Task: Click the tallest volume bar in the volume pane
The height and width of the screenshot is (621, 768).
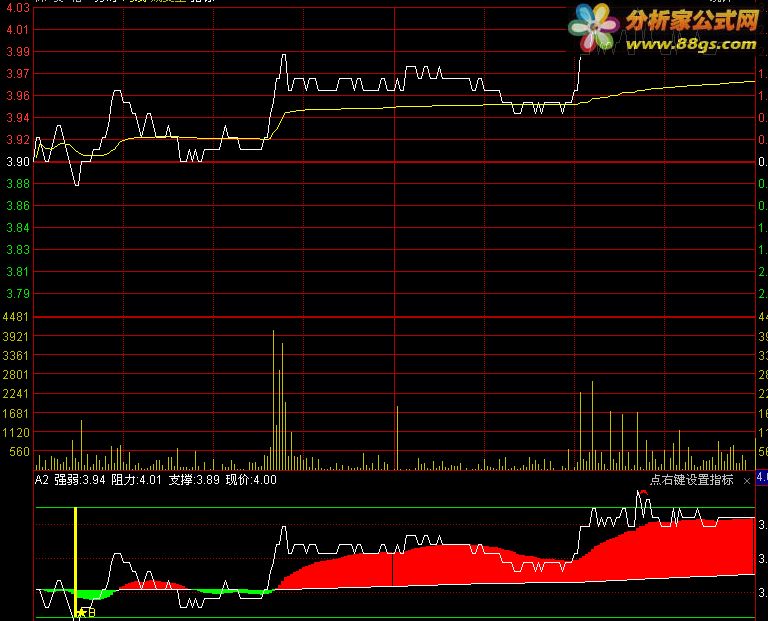Action: click(273, 400)
